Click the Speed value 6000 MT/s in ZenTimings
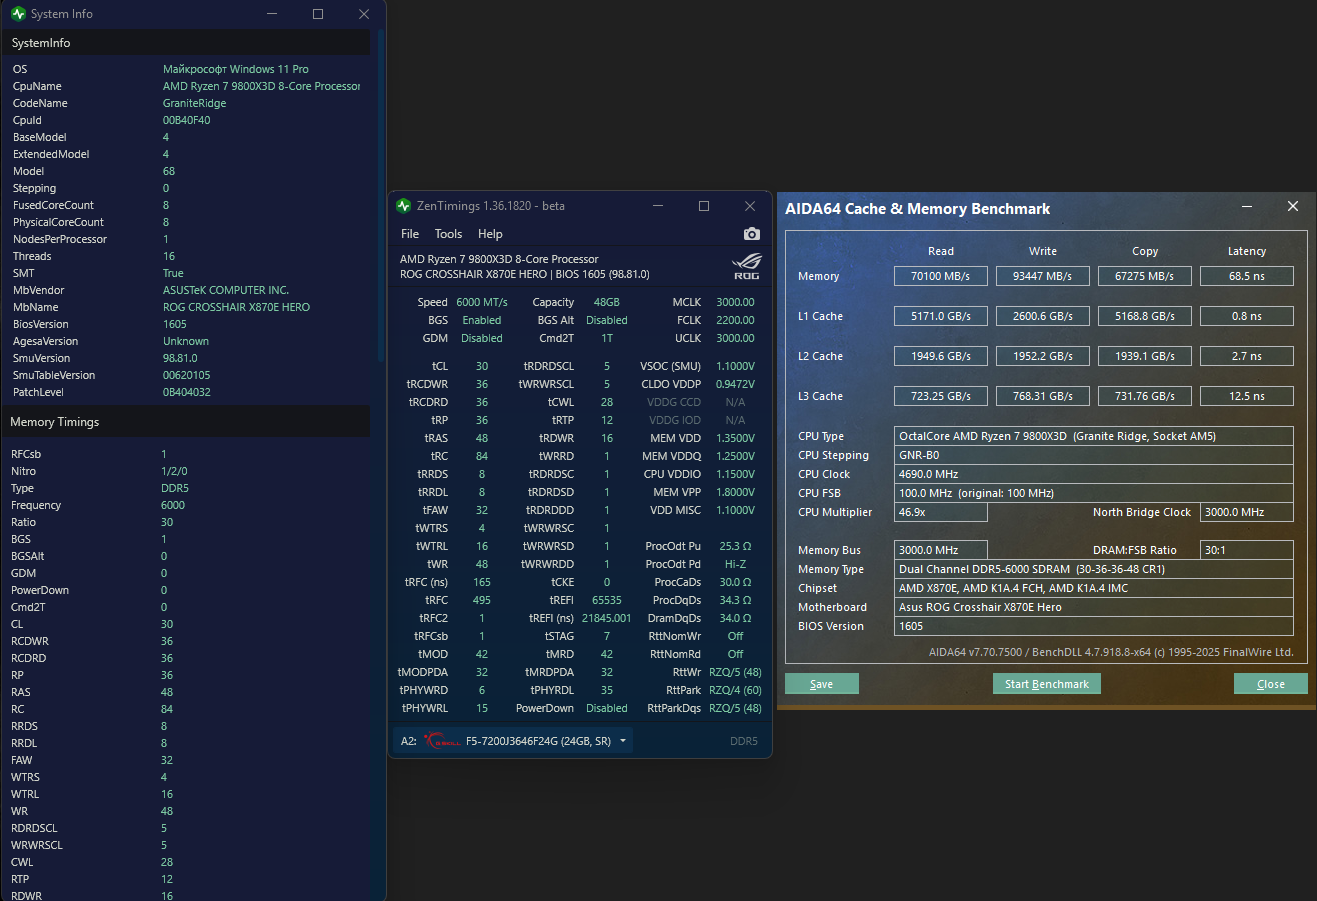Image resolution: width=1317 pixels, height=901 pixels. click(x=482, y=302)
